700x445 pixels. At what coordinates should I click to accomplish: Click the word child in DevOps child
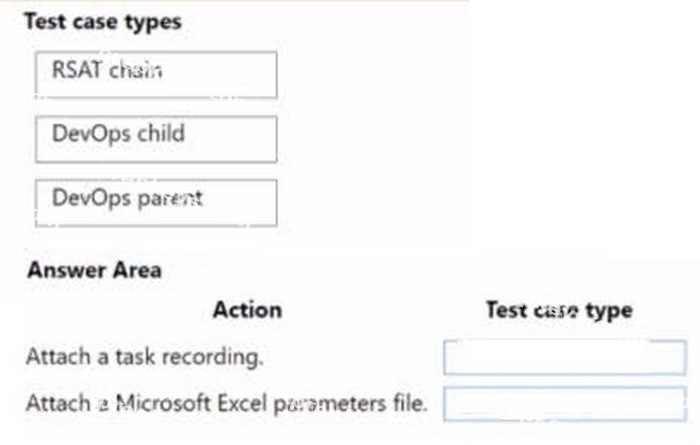click(161, 133)
